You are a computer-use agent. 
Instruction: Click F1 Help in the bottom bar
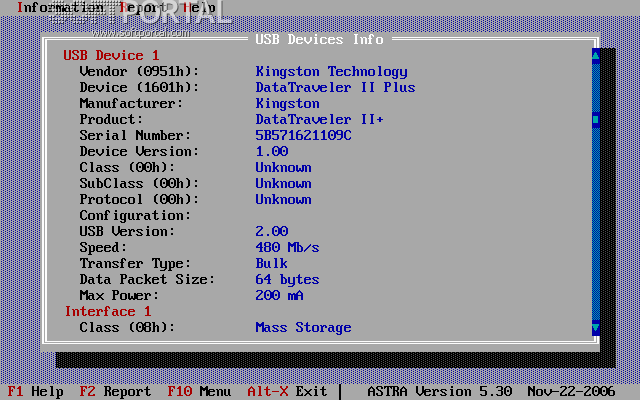click(x=36, y=391)
